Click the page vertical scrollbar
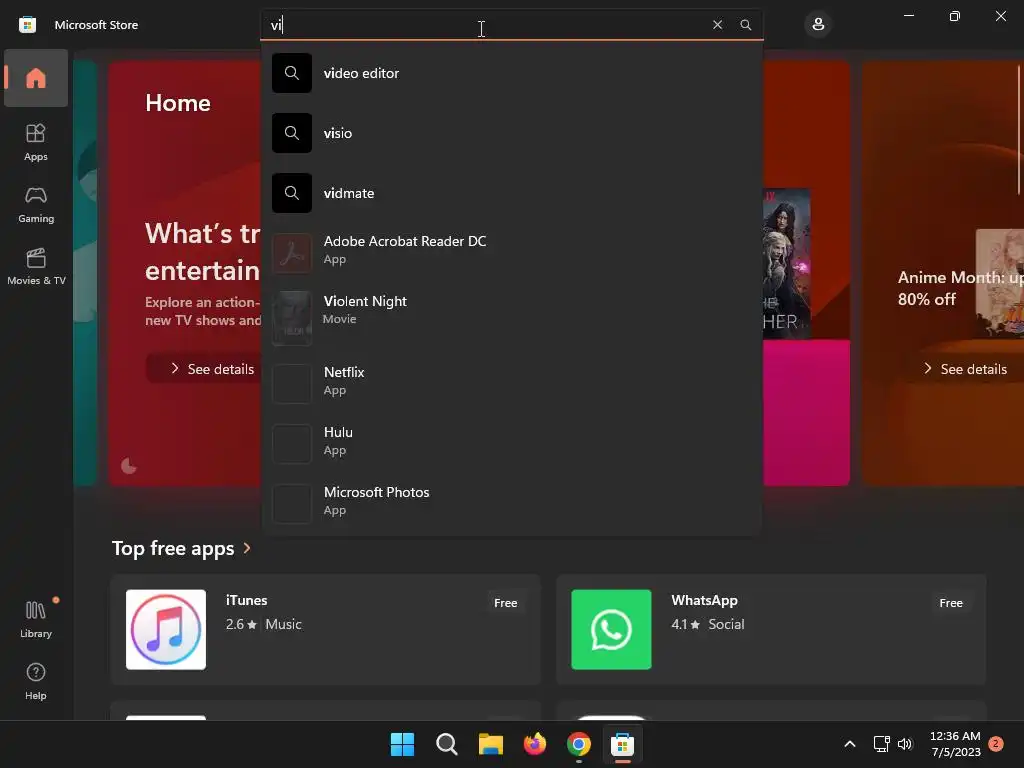Screen dimensions: 1024x768 tap(1019, 129)
